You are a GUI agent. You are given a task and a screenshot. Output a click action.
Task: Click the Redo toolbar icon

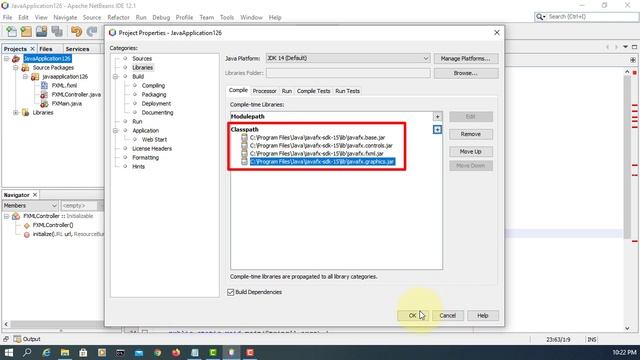92,31
